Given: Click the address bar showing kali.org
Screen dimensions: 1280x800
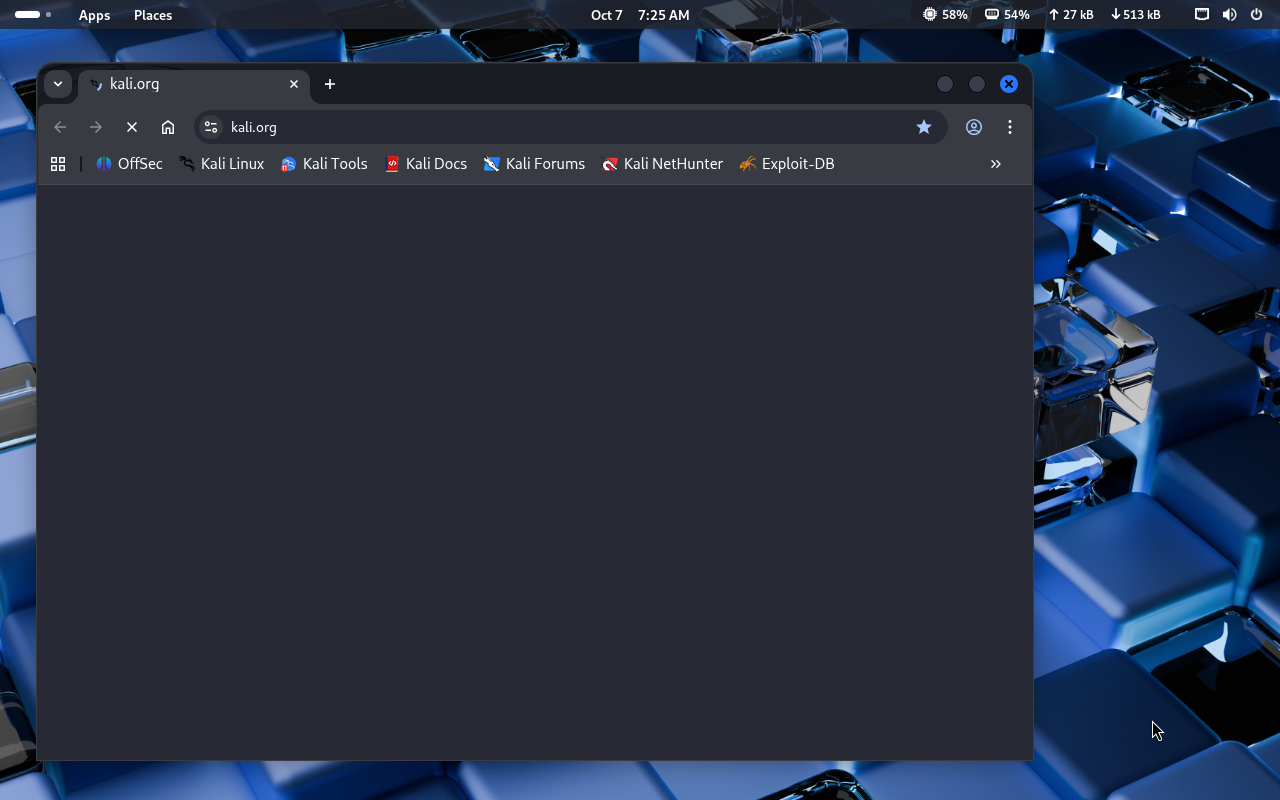Looking at the screenshot, I should [x=560, y=127].
